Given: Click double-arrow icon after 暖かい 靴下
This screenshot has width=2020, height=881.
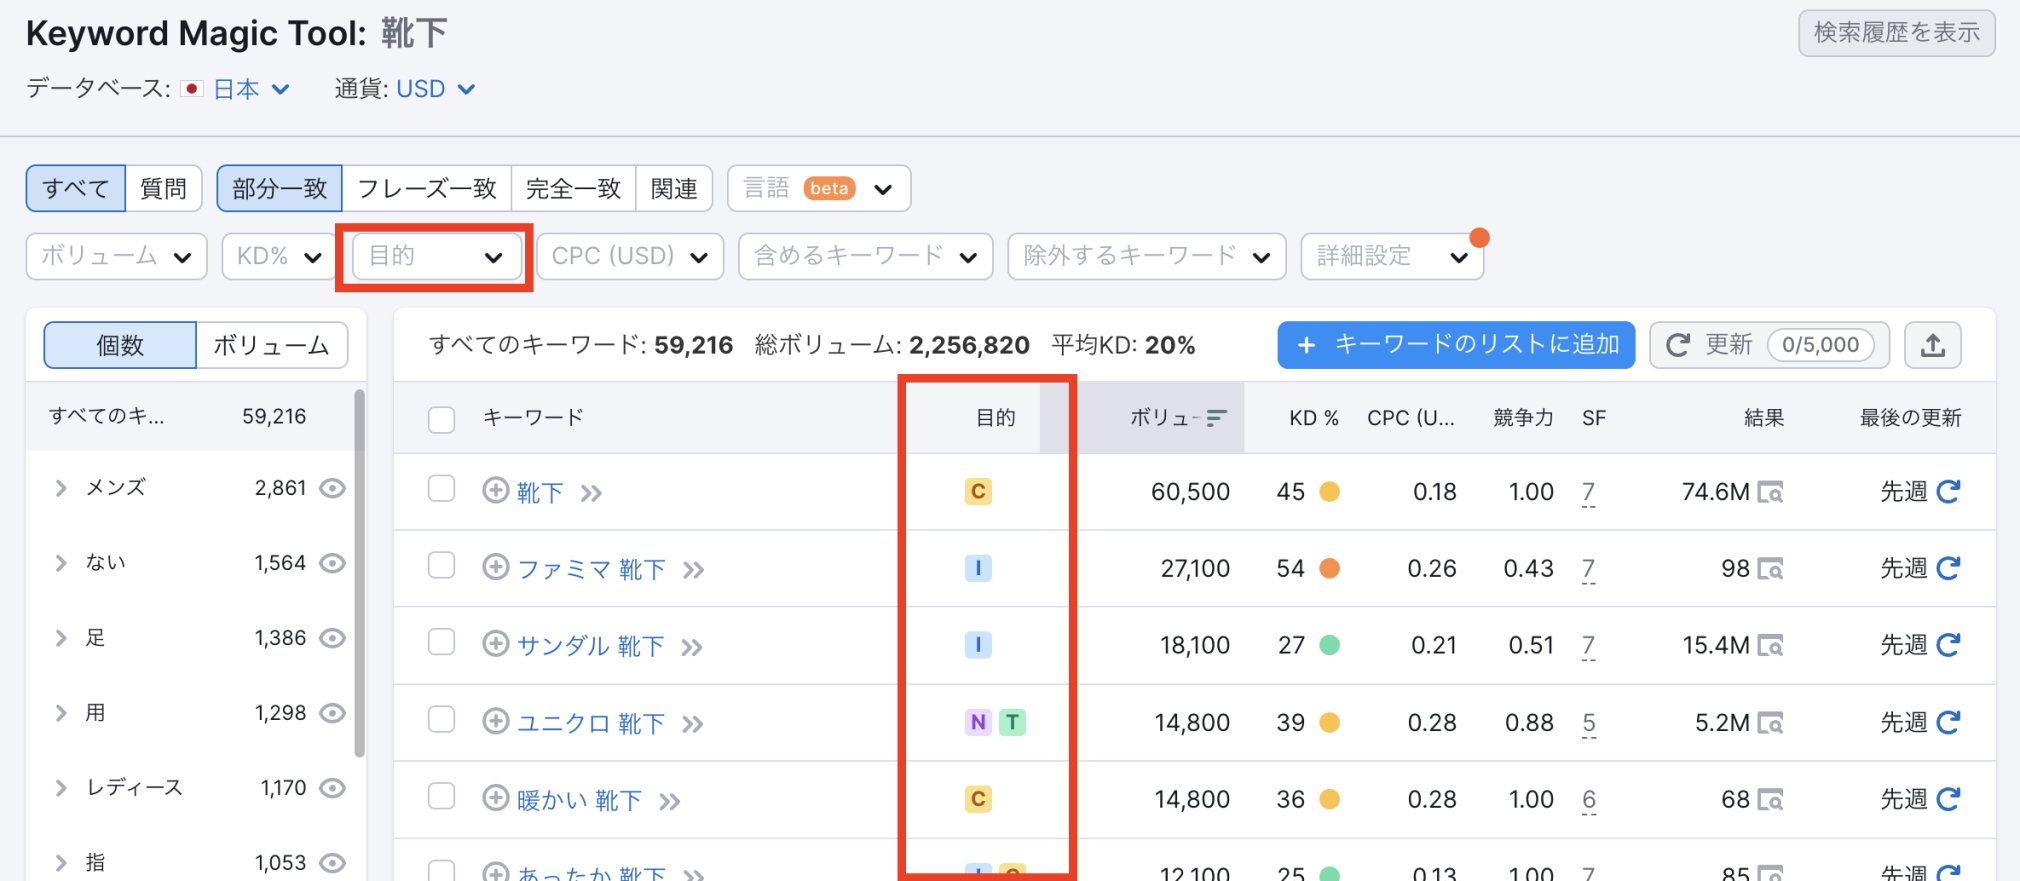Looking at the screenshot, I should 670,801.
